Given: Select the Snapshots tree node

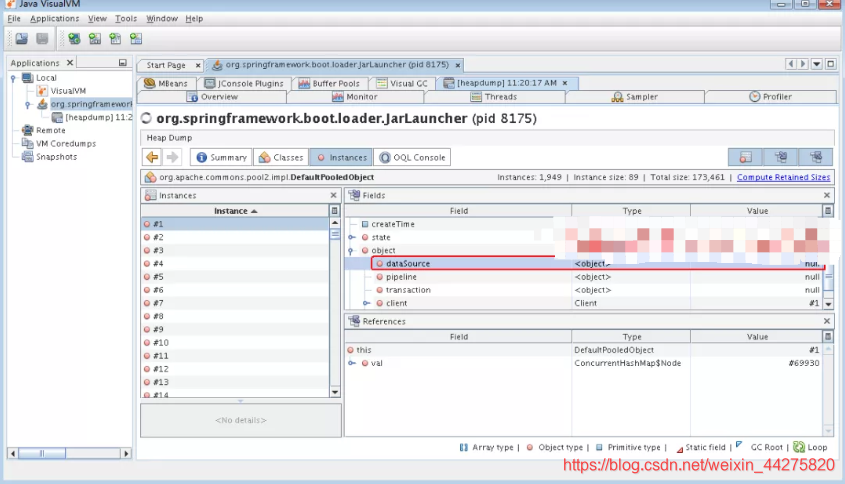Looking at the screenshot, I should tap(57, 157).
